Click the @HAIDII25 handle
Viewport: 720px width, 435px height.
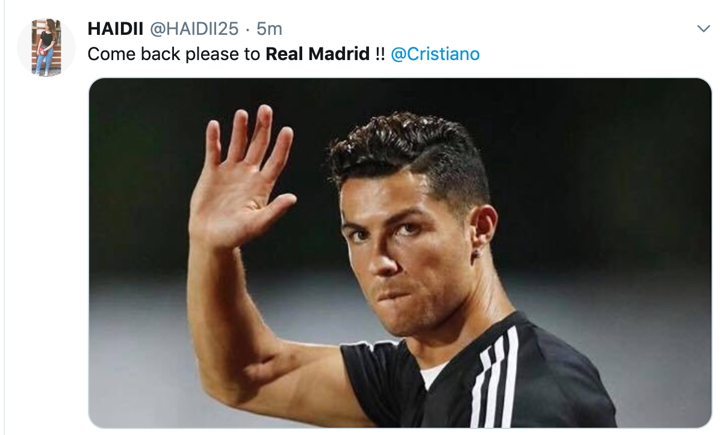tap(194, 29)
